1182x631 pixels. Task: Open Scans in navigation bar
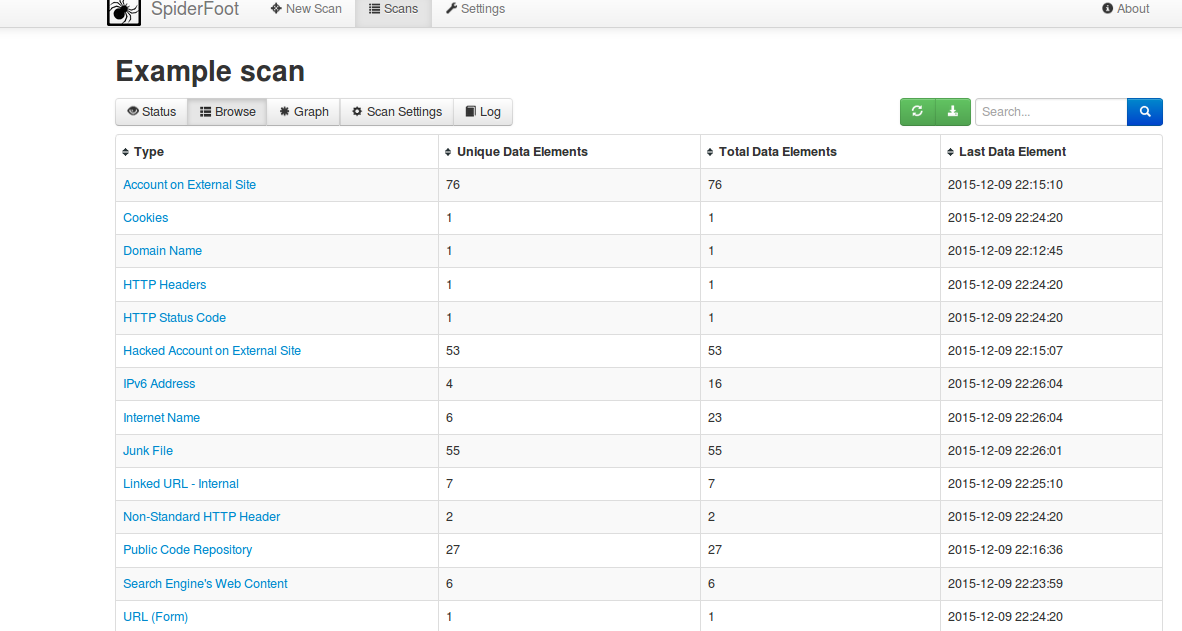tap(393, 9)
